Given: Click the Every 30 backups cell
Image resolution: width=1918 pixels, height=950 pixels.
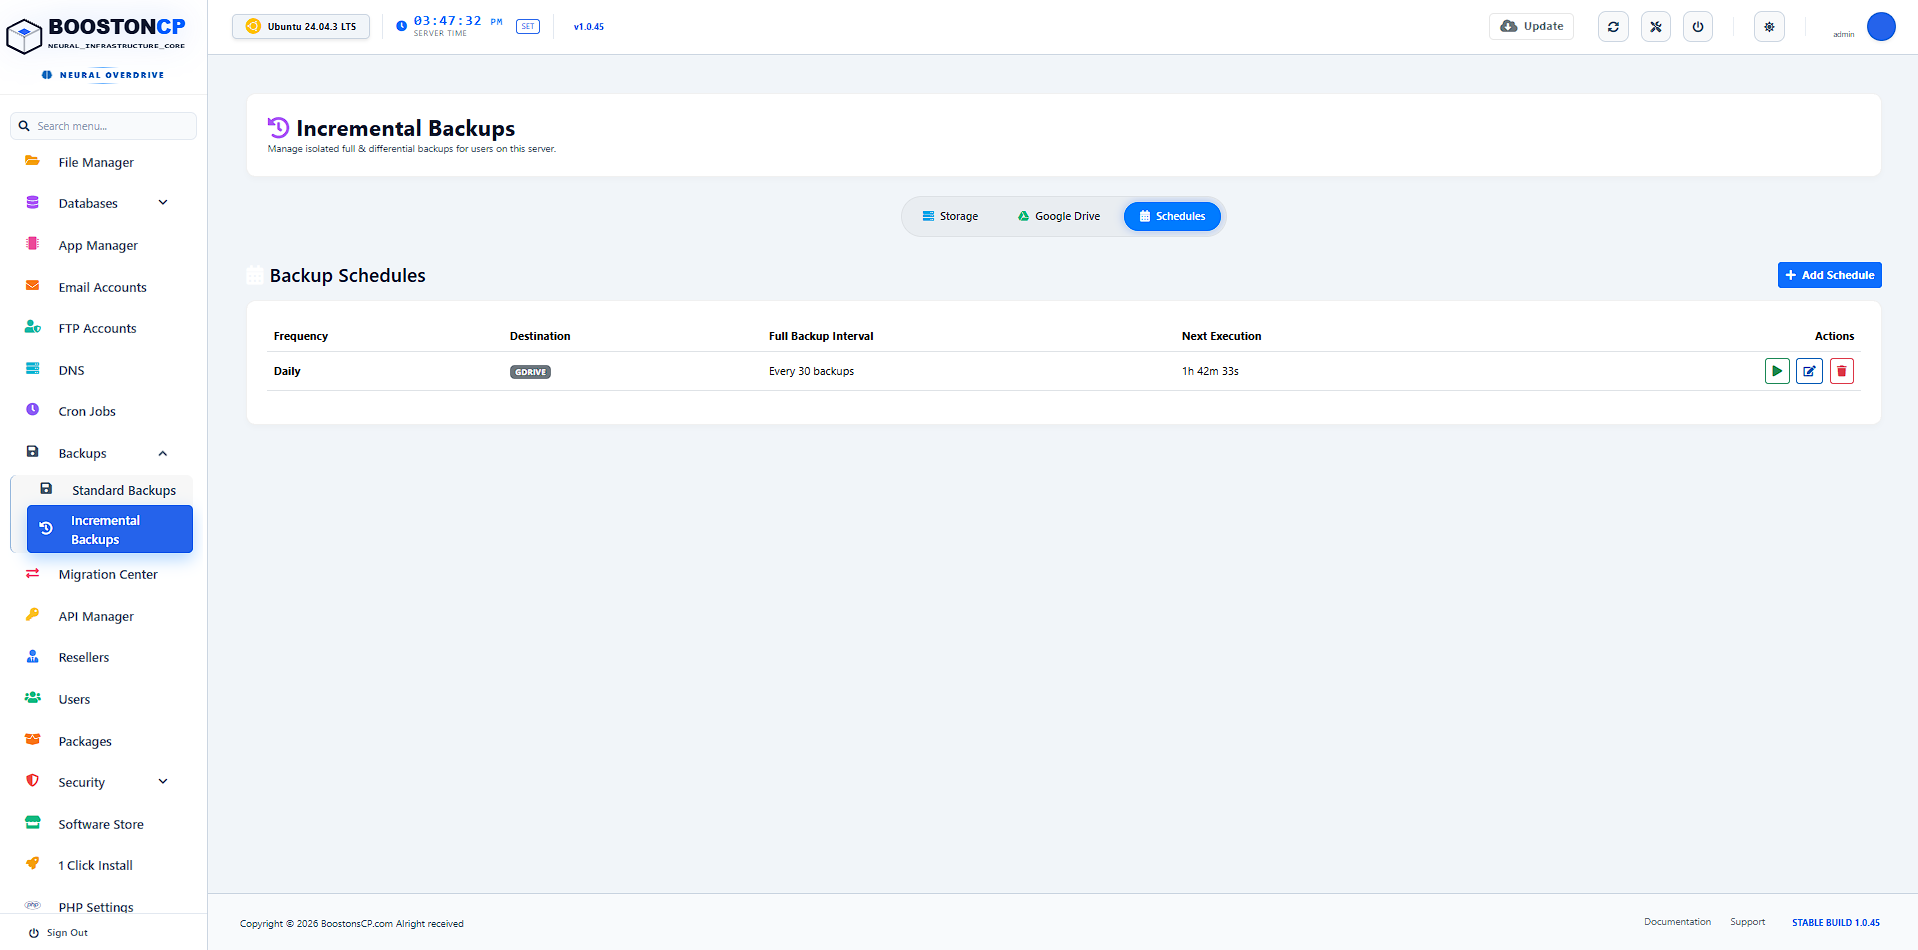Looking at the screenshot, I should point(811,371).
